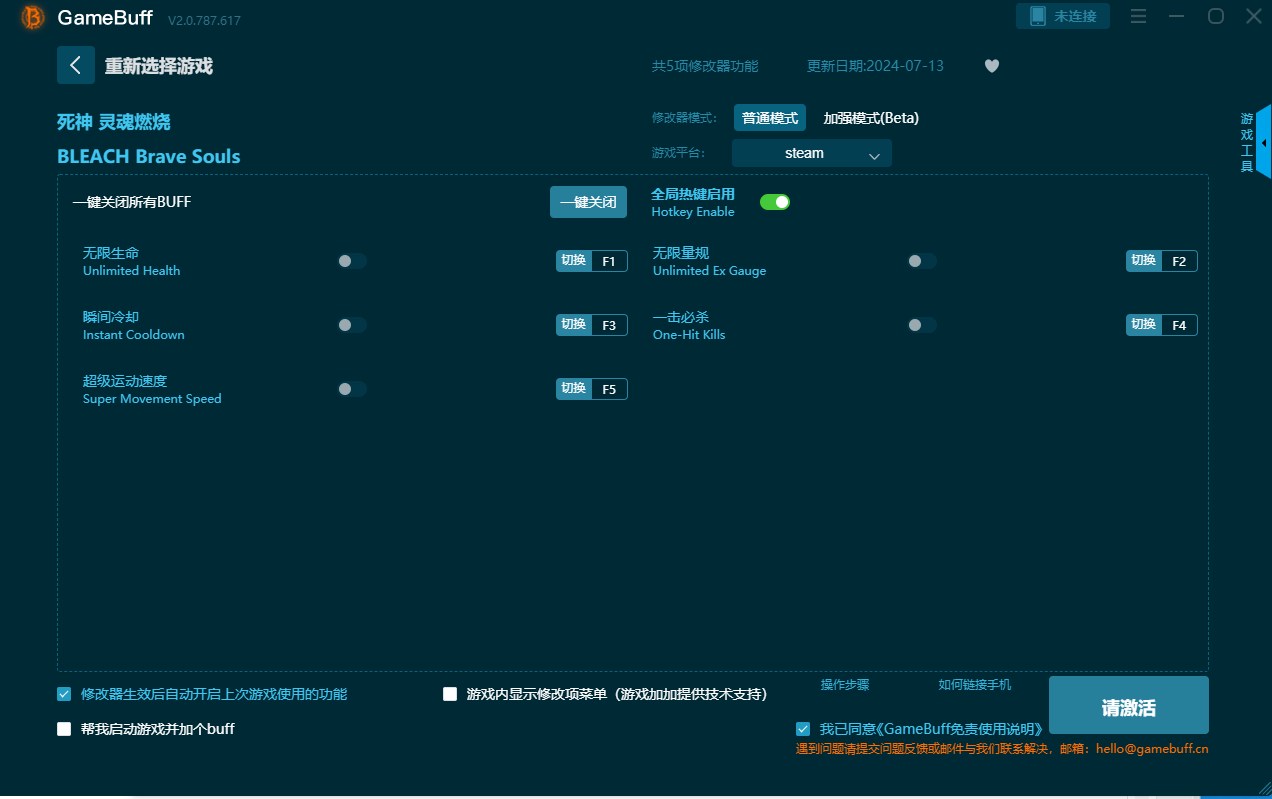Click the 一键关闭 button
This screenshot has width=1272, height=799.
point(588,202)
